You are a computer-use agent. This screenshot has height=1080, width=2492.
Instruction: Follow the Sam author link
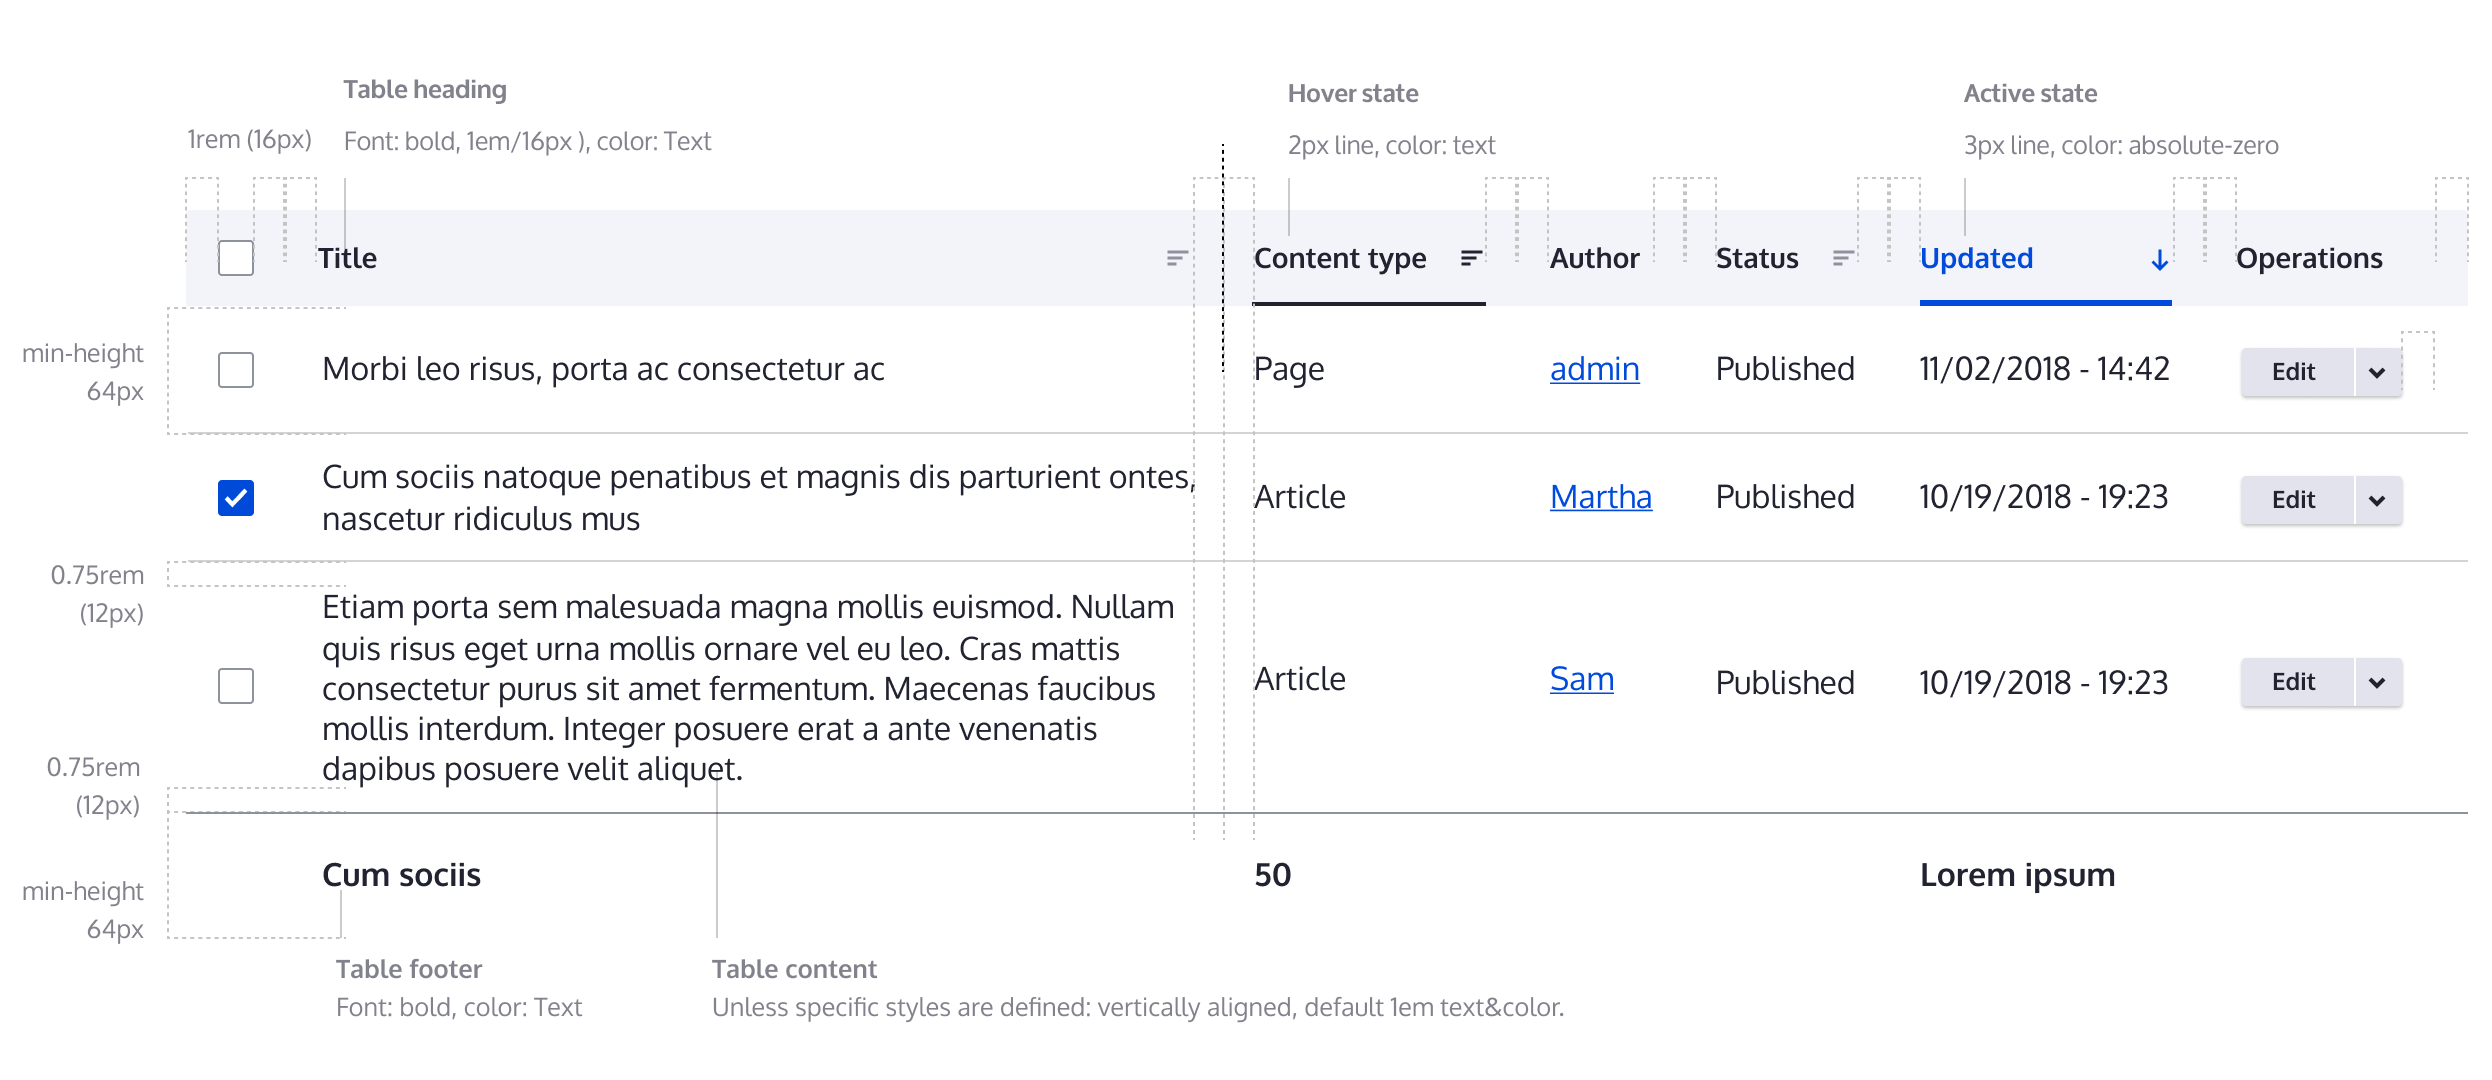click(1581, 679)
